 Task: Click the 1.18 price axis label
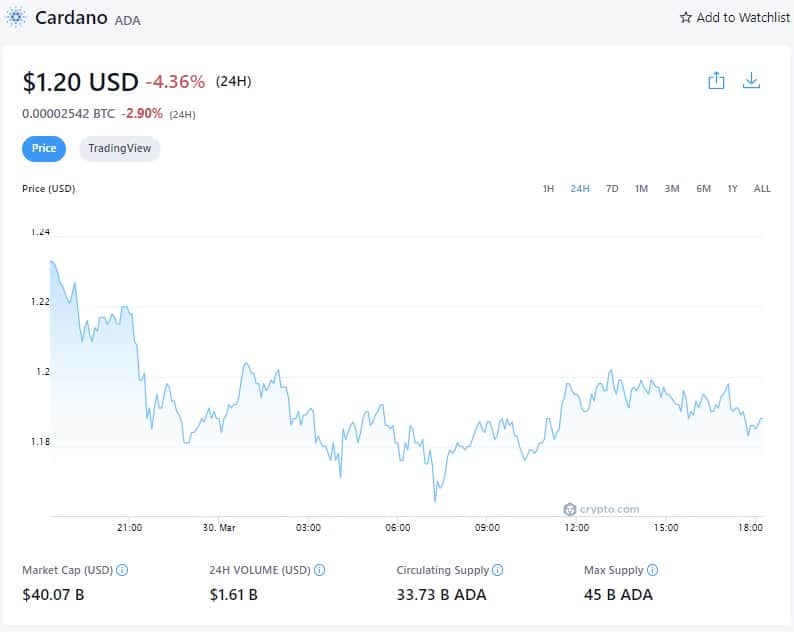coord(41,442)
